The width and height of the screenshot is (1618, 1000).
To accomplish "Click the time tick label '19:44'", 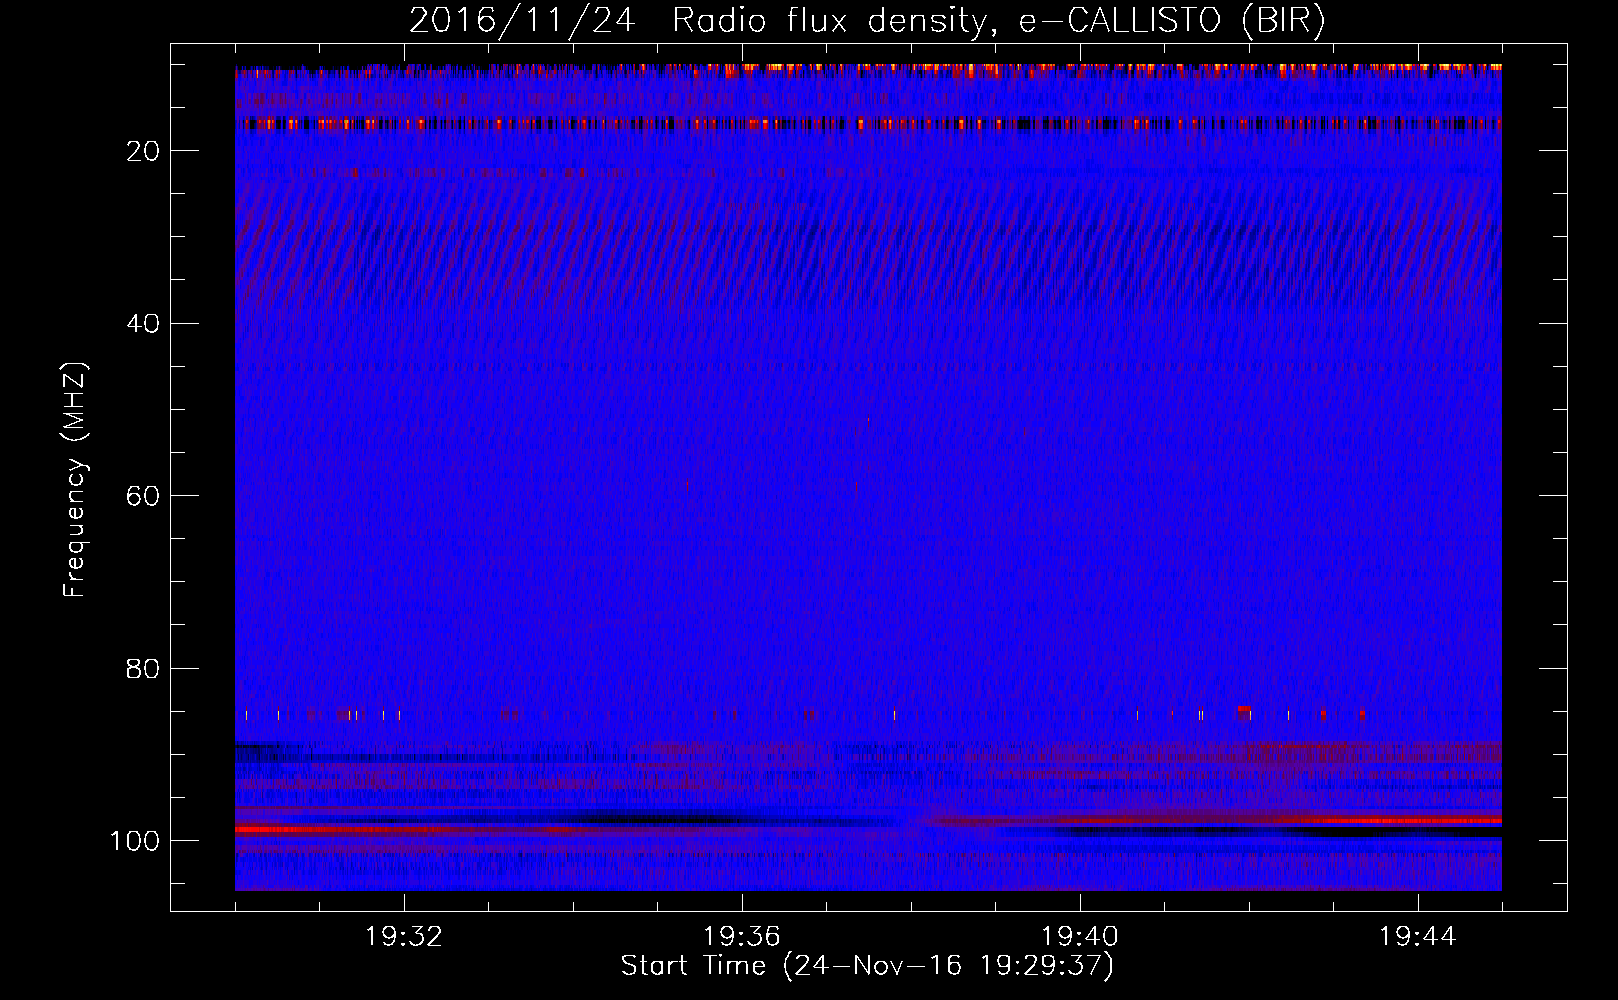I will pyautogui.click(x=1418, y=937).
